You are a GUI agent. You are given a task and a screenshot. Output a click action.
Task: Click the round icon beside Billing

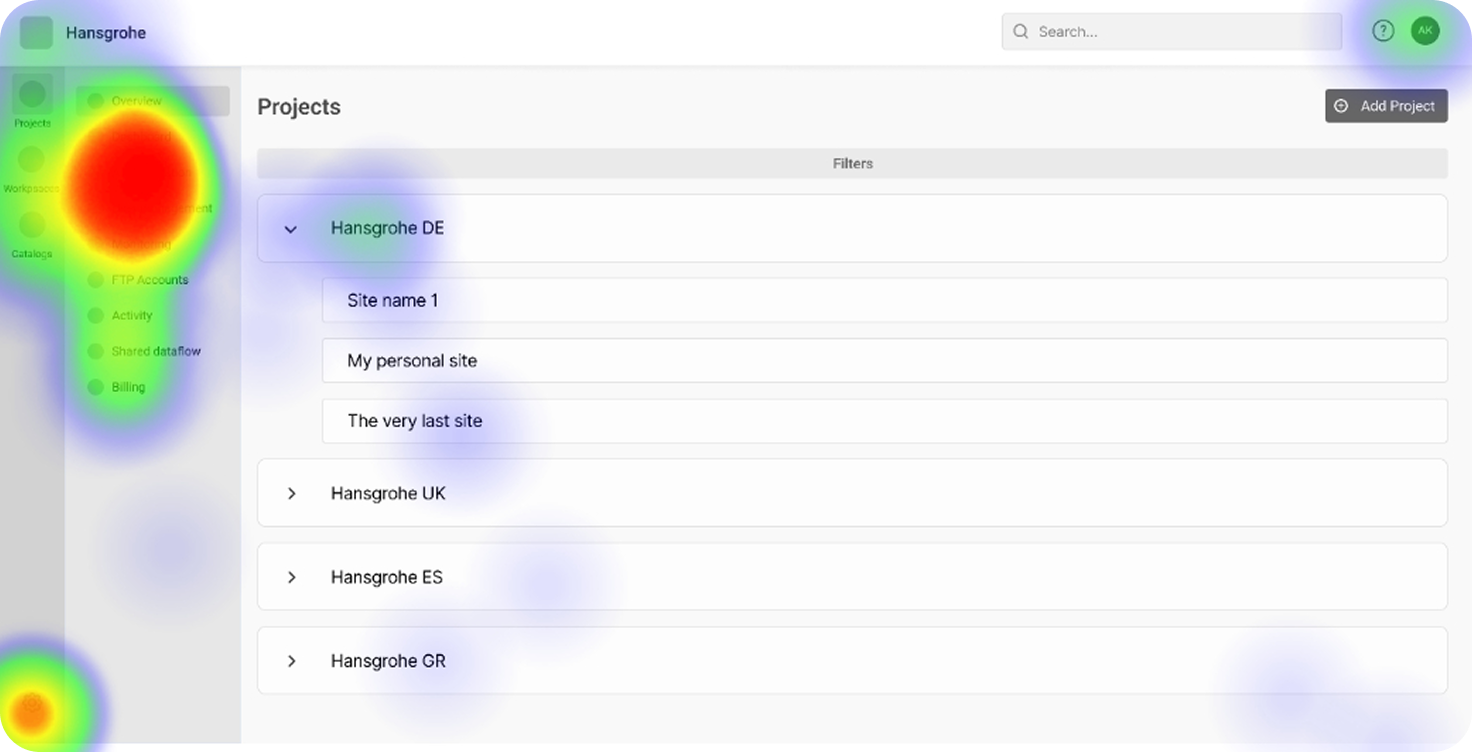coord(96,387)
